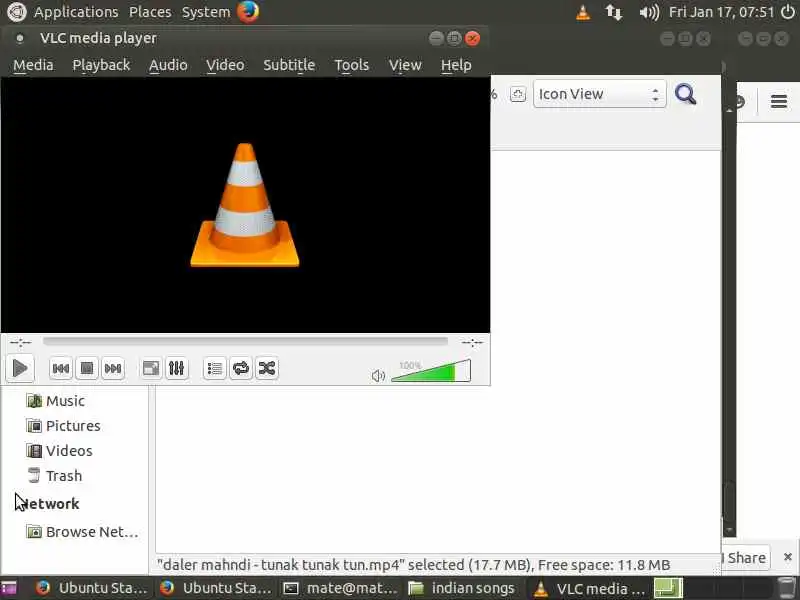The image size is (800, 600).
Task: Start playback with the VLC Play button
Action: [20, 368]
